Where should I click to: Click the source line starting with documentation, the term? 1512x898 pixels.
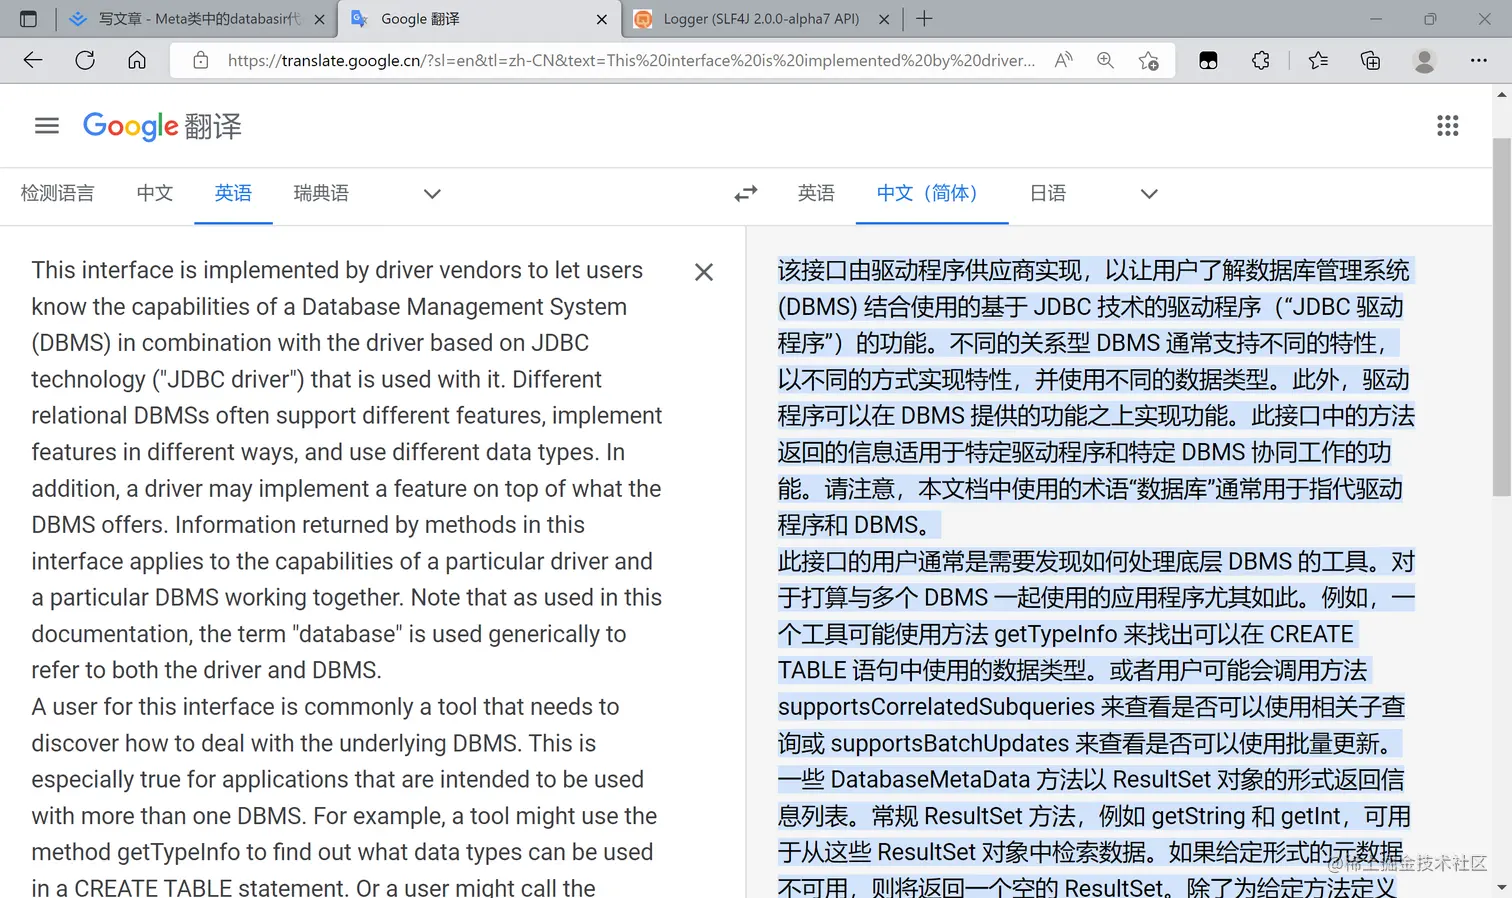click(329, 634)
